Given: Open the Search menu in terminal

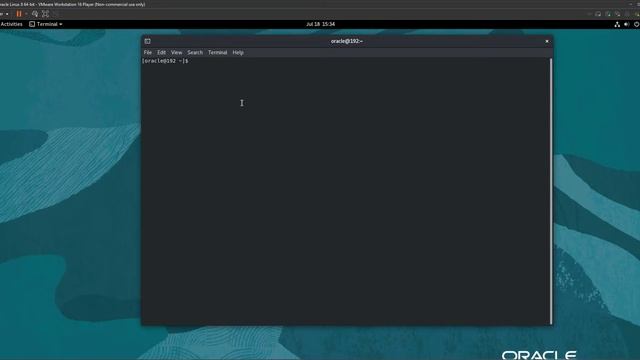Looking at the screenshot, I should click(195, 52).
